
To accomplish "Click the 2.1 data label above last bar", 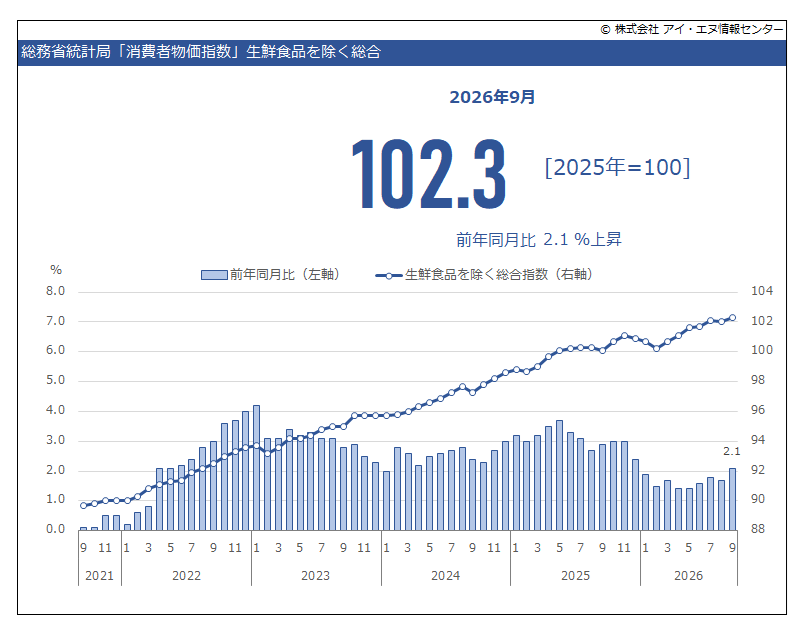I will click(x=732, y=451).
